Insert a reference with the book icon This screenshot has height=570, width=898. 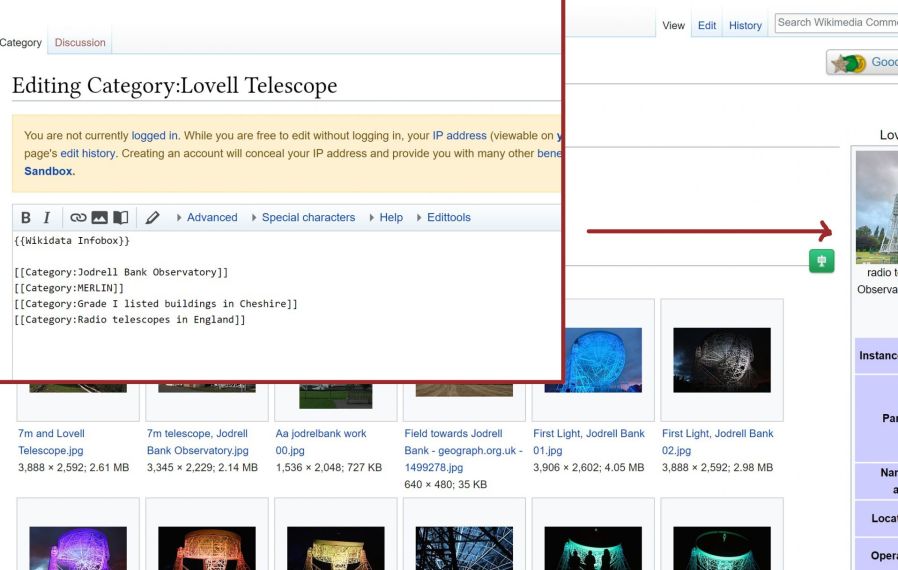coord(120,218)
